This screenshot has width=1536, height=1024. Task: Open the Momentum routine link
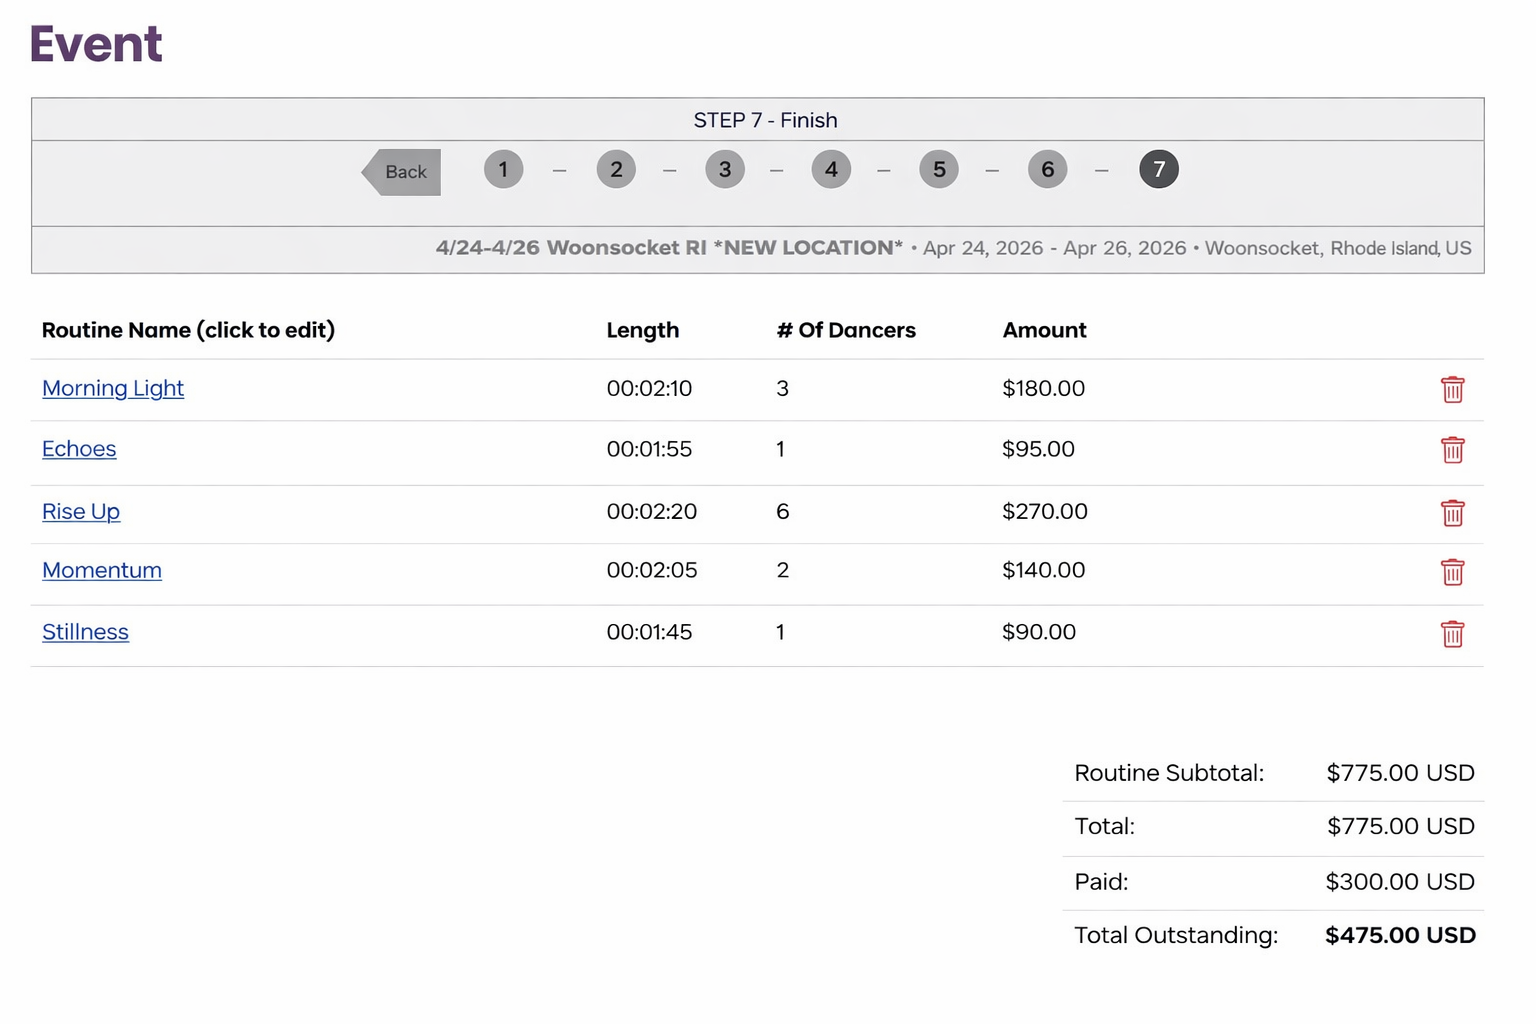[x=102, y=570]
